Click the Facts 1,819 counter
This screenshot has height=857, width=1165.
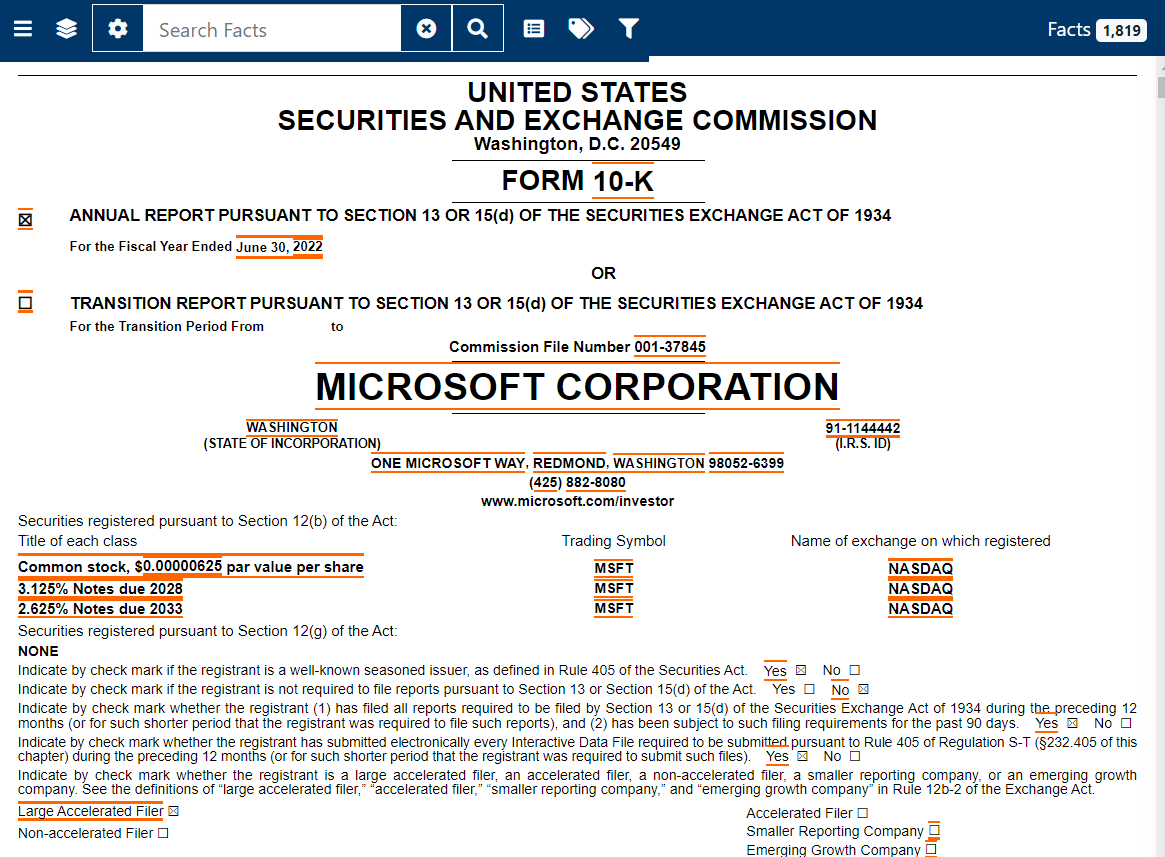tap(1096, 30)
